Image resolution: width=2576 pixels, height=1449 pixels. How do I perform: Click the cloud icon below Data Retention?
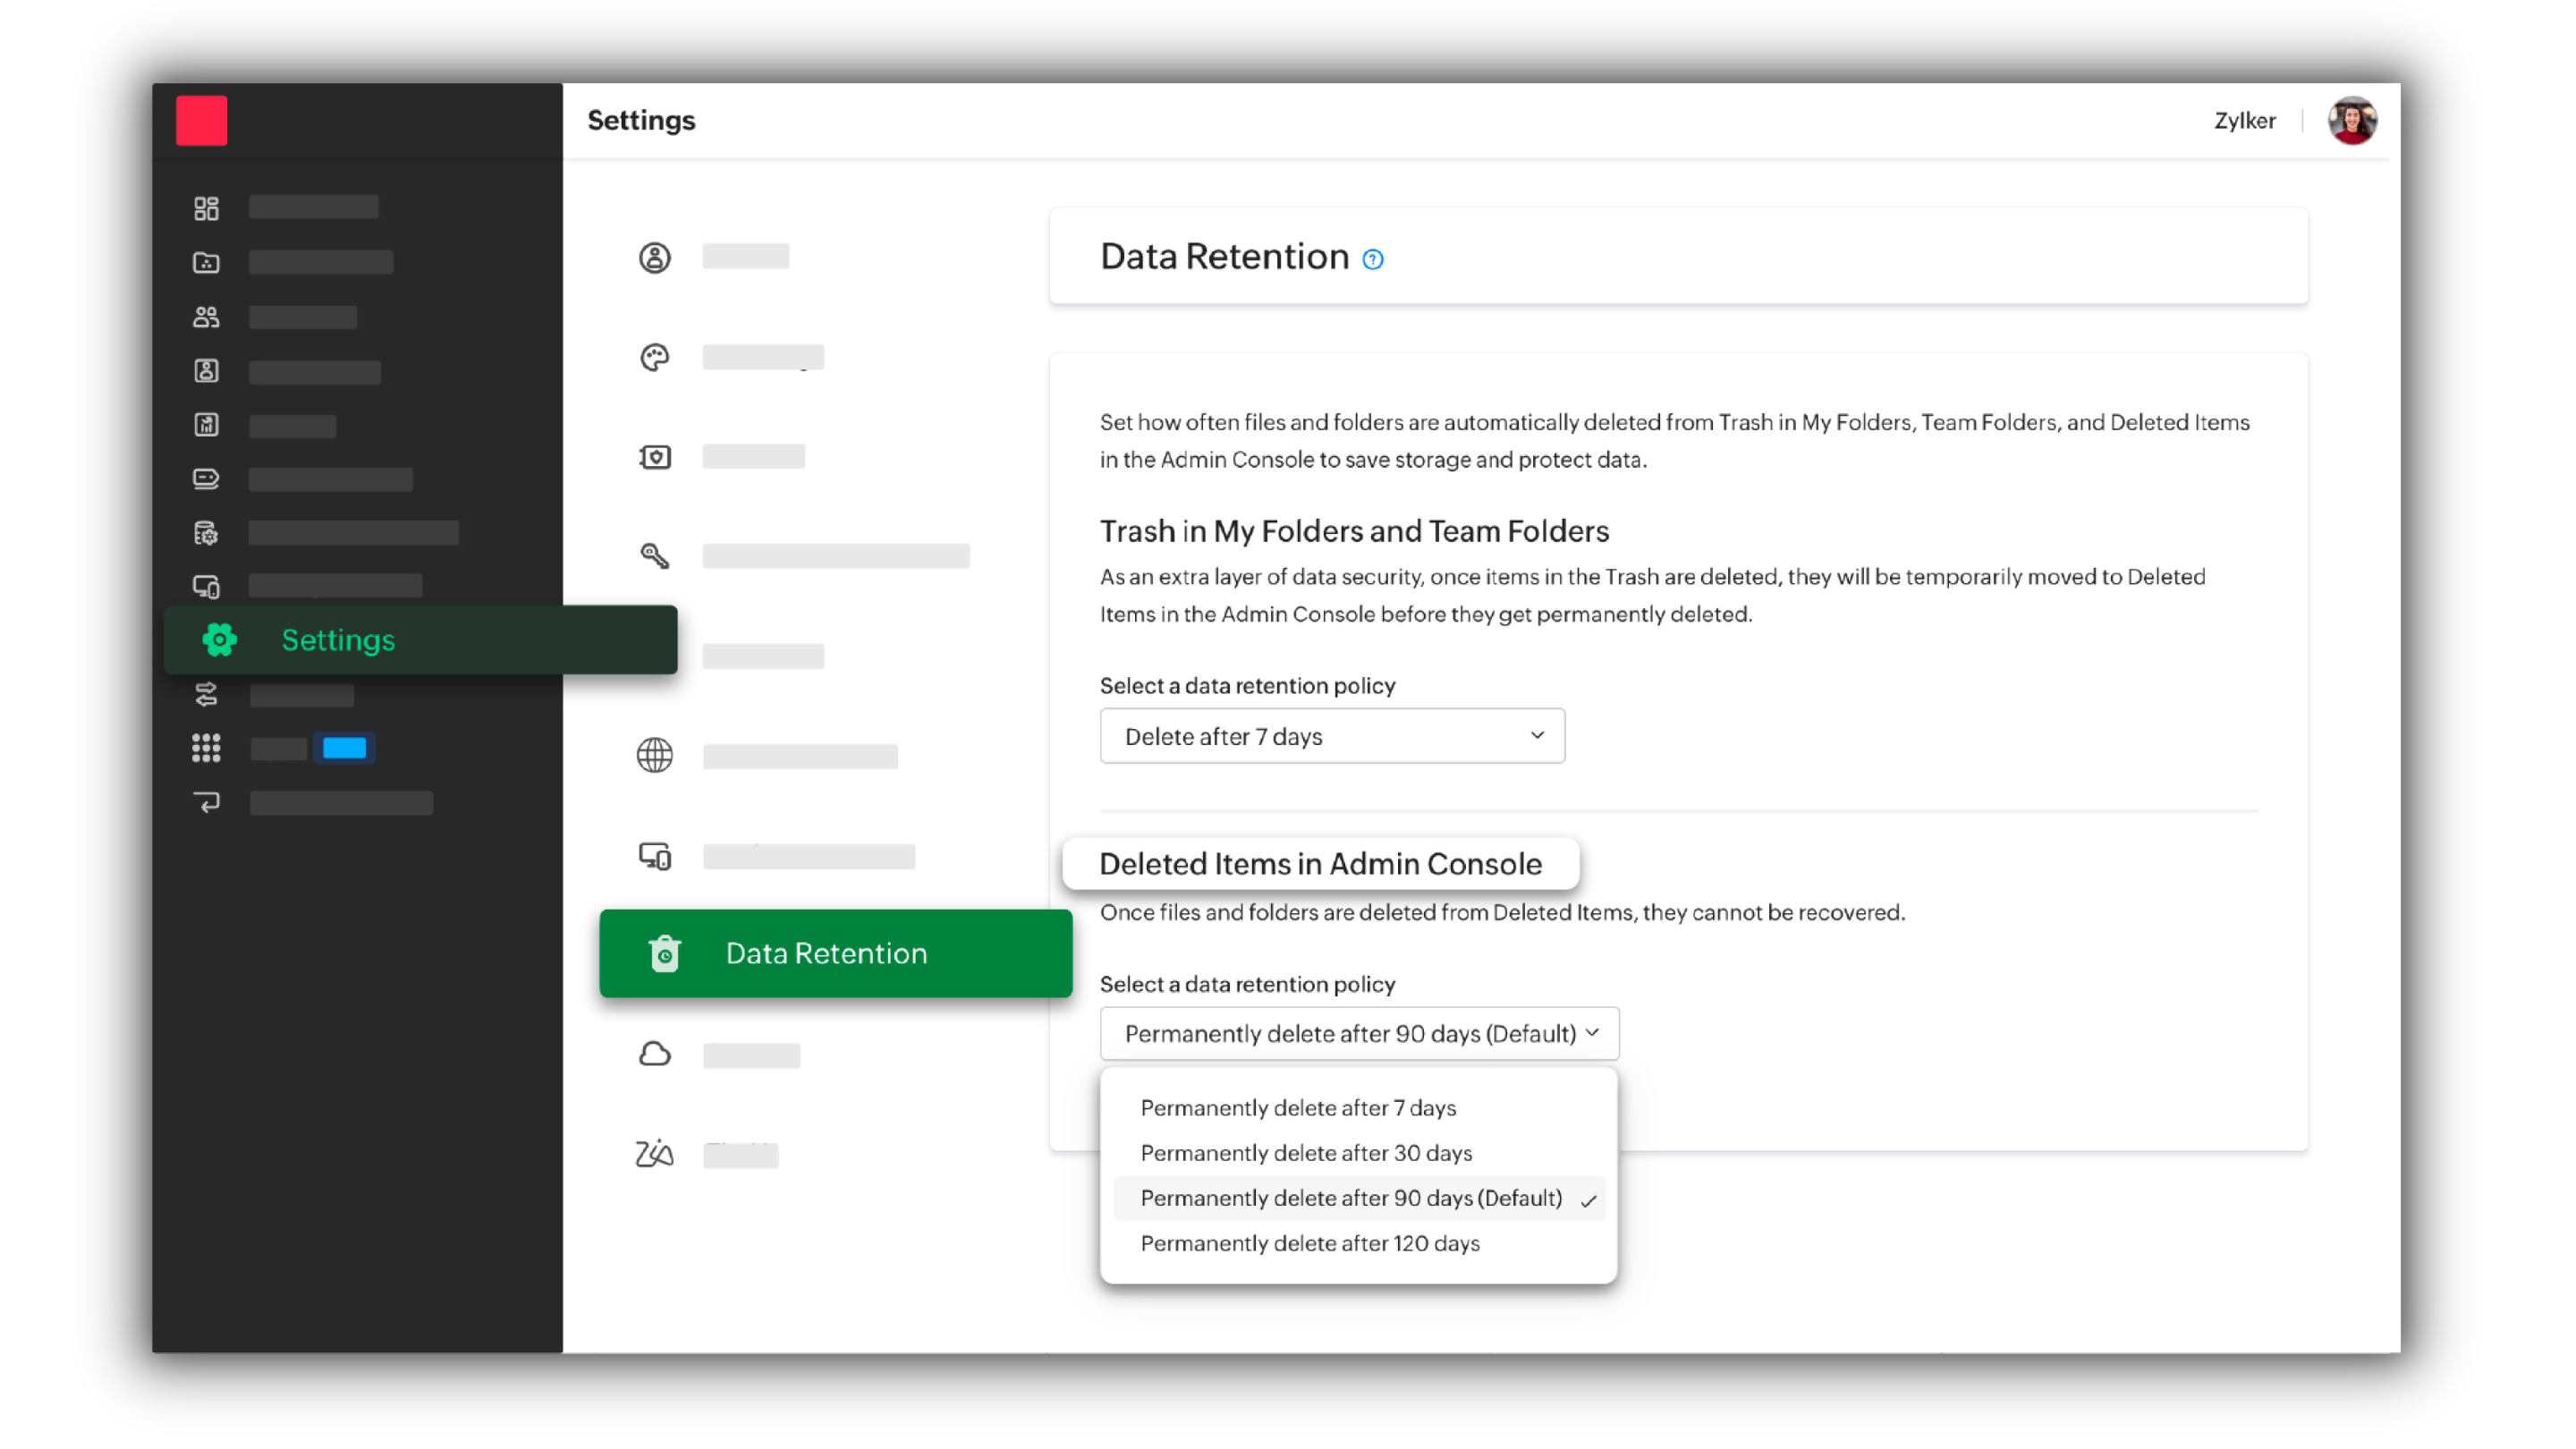(x=656, y=1053)
